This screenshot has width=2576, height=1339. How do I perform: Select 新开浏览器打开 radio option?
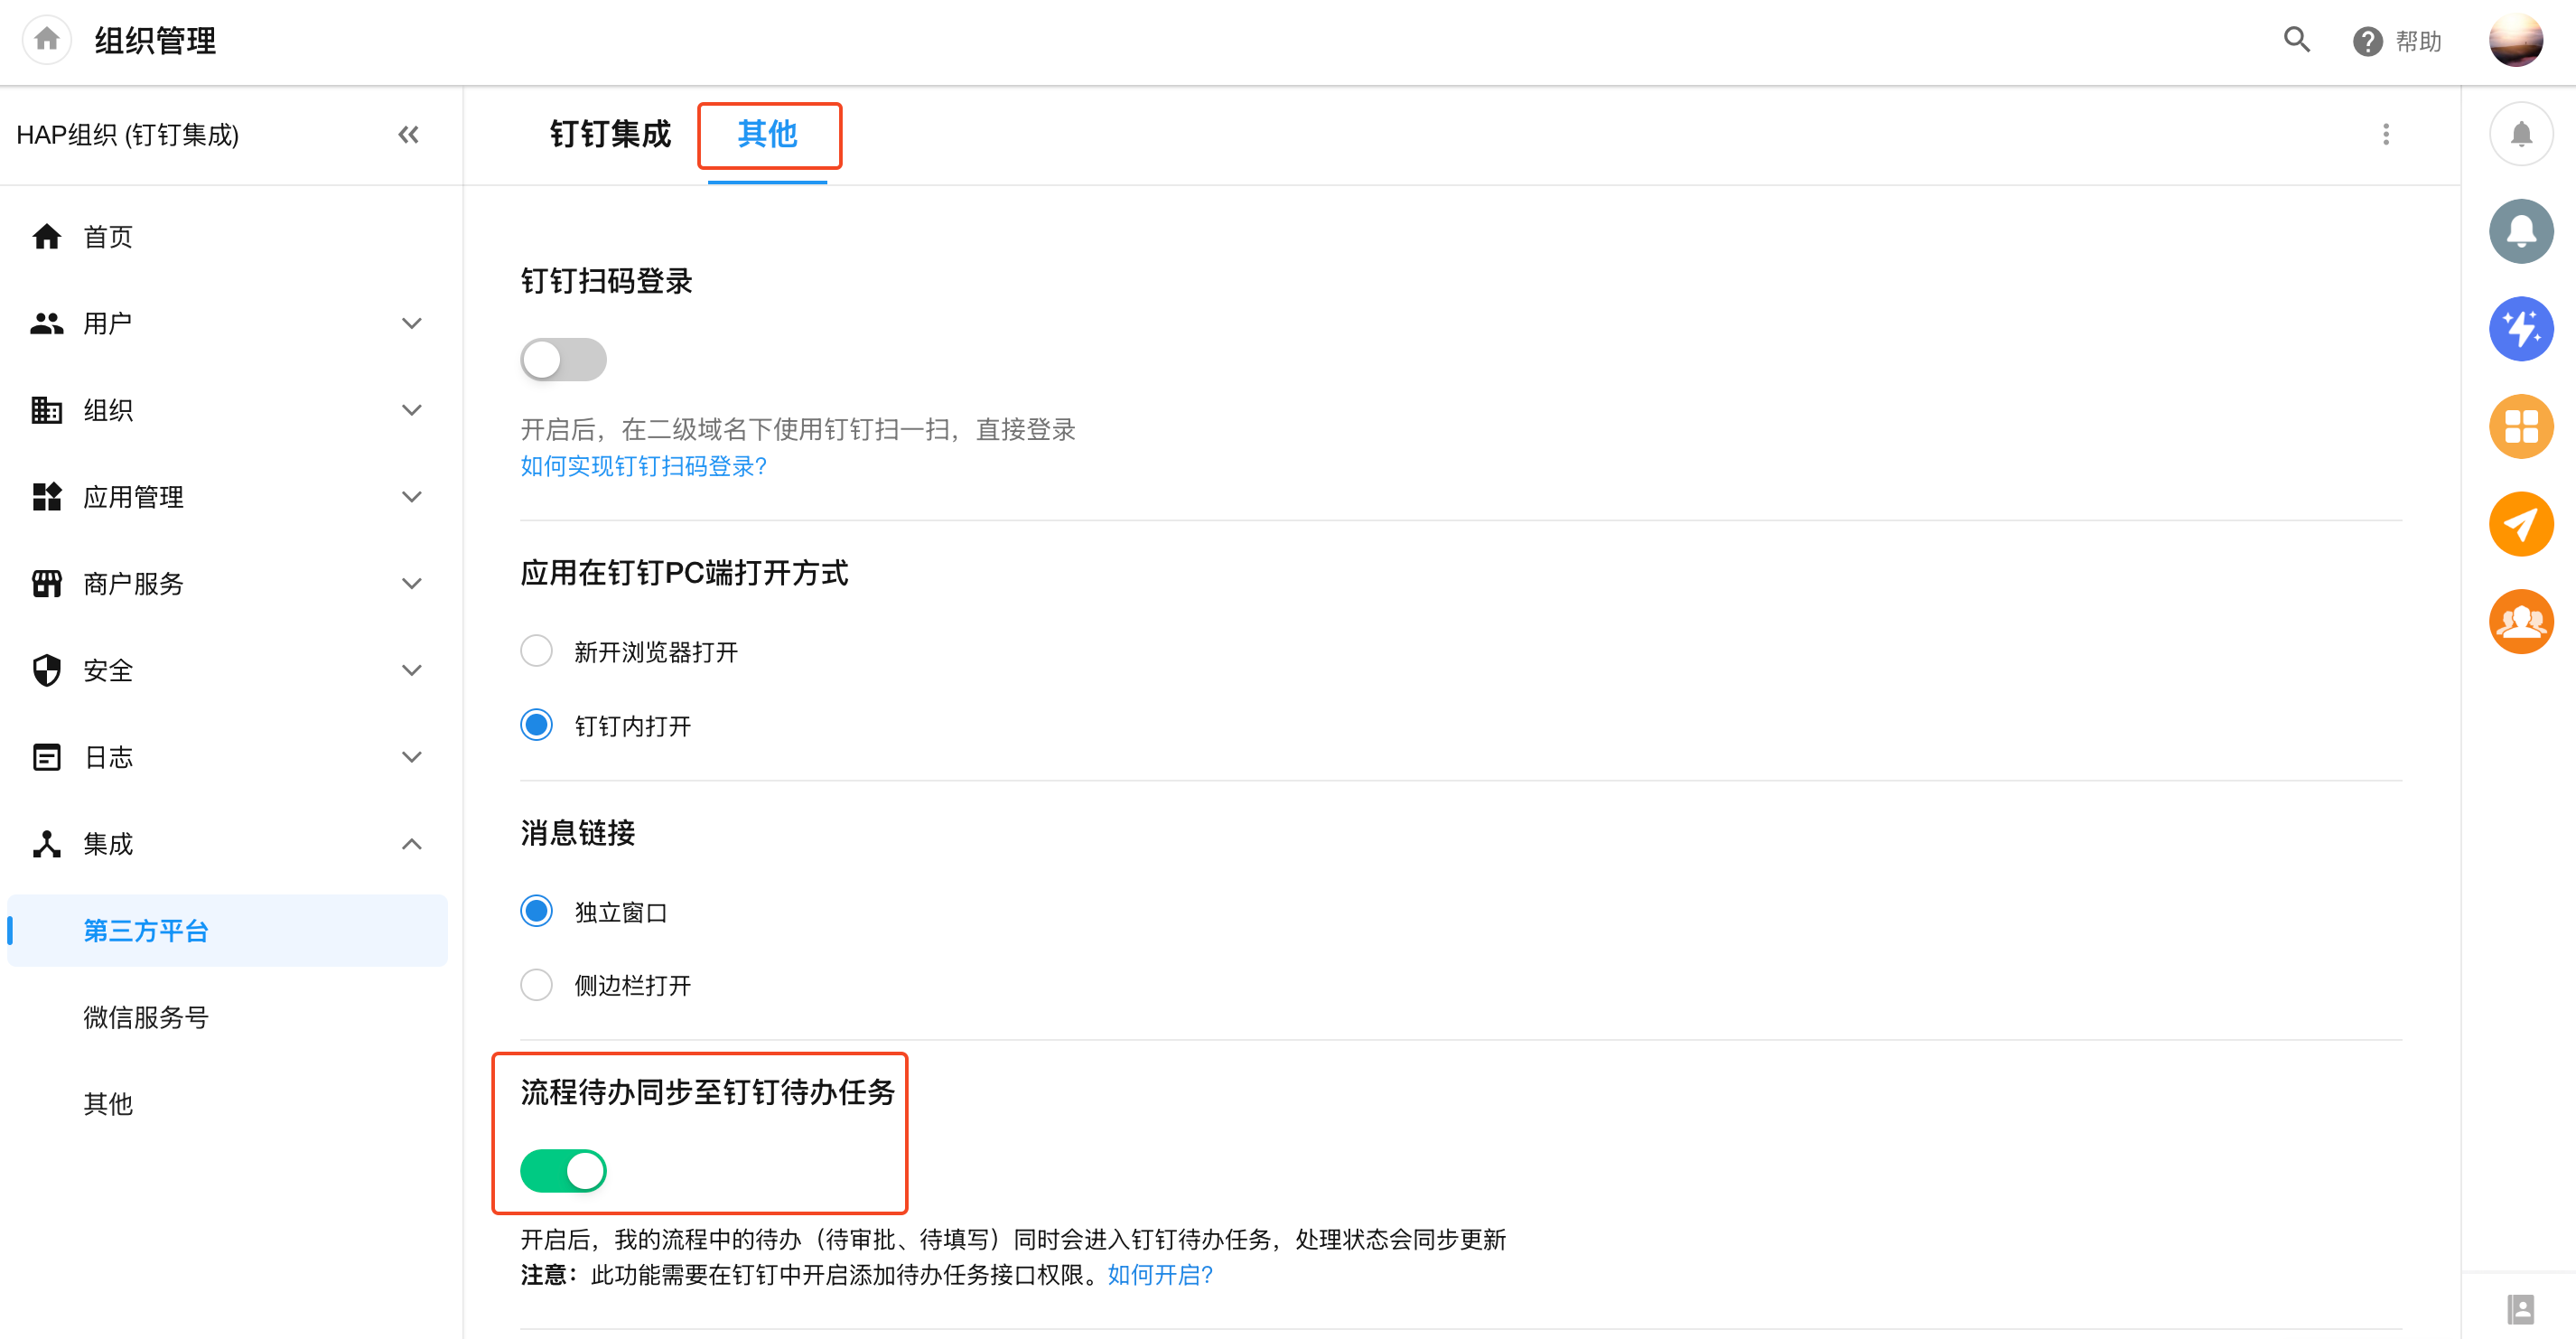coord(537,651)
